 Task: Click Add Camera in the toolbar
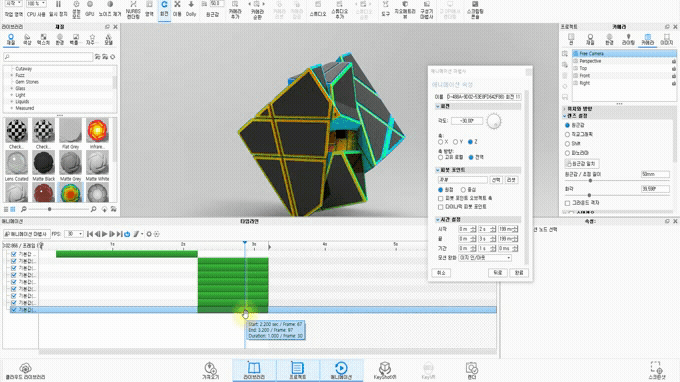(x=235, y=10)
